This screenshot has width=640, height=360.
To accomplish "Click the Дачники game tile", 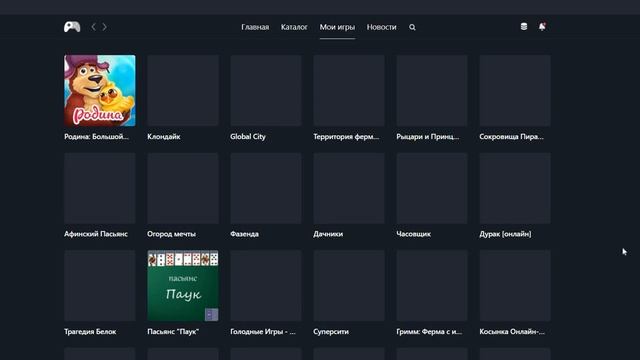I will point(349,188).
